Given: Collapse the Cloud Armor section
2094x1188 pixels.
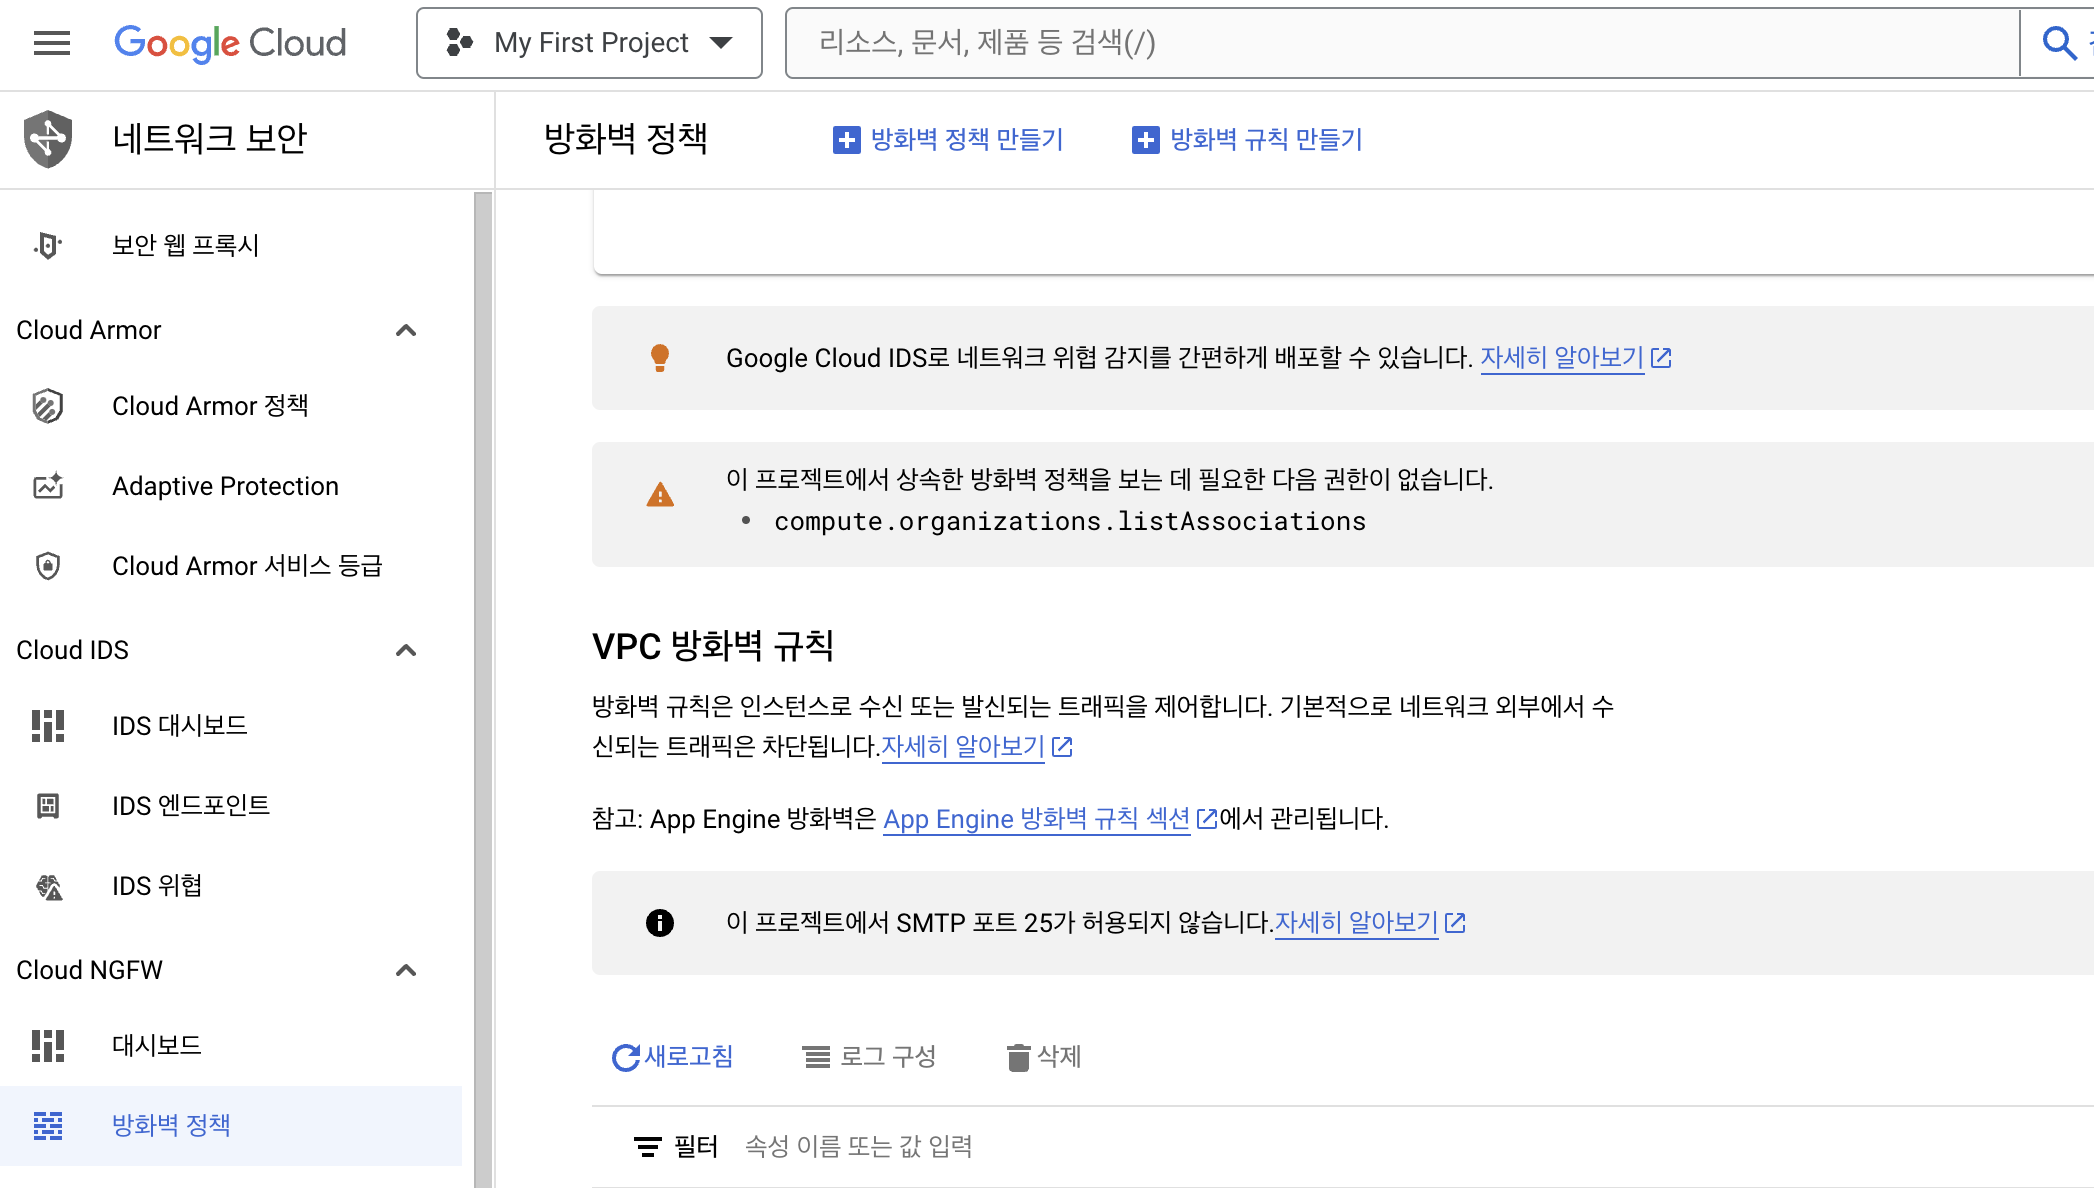Looking at the screenshot, I should pyautogui.click(x=406, y=330).
